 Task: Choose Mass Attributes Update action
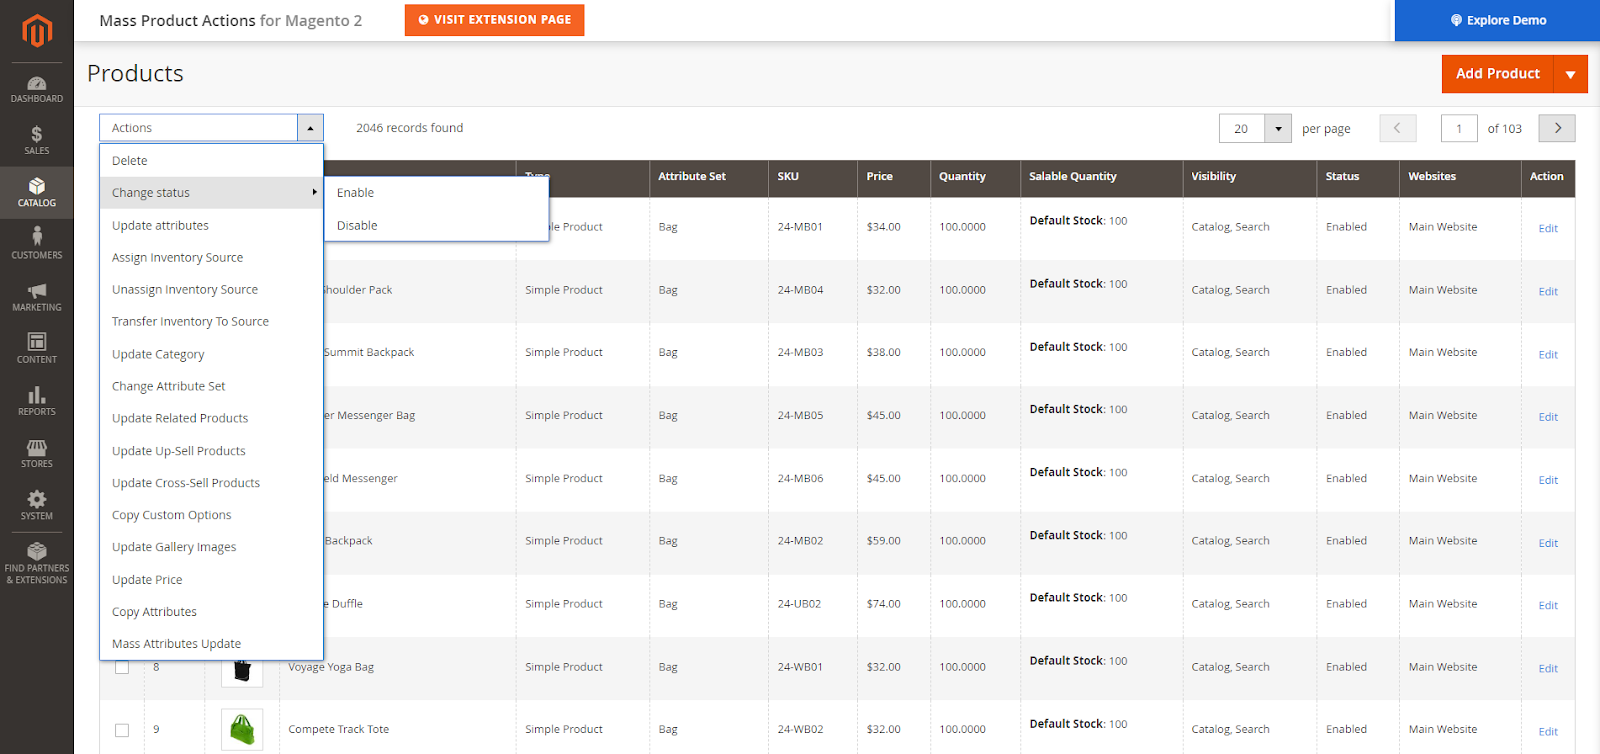click(211, 644)
